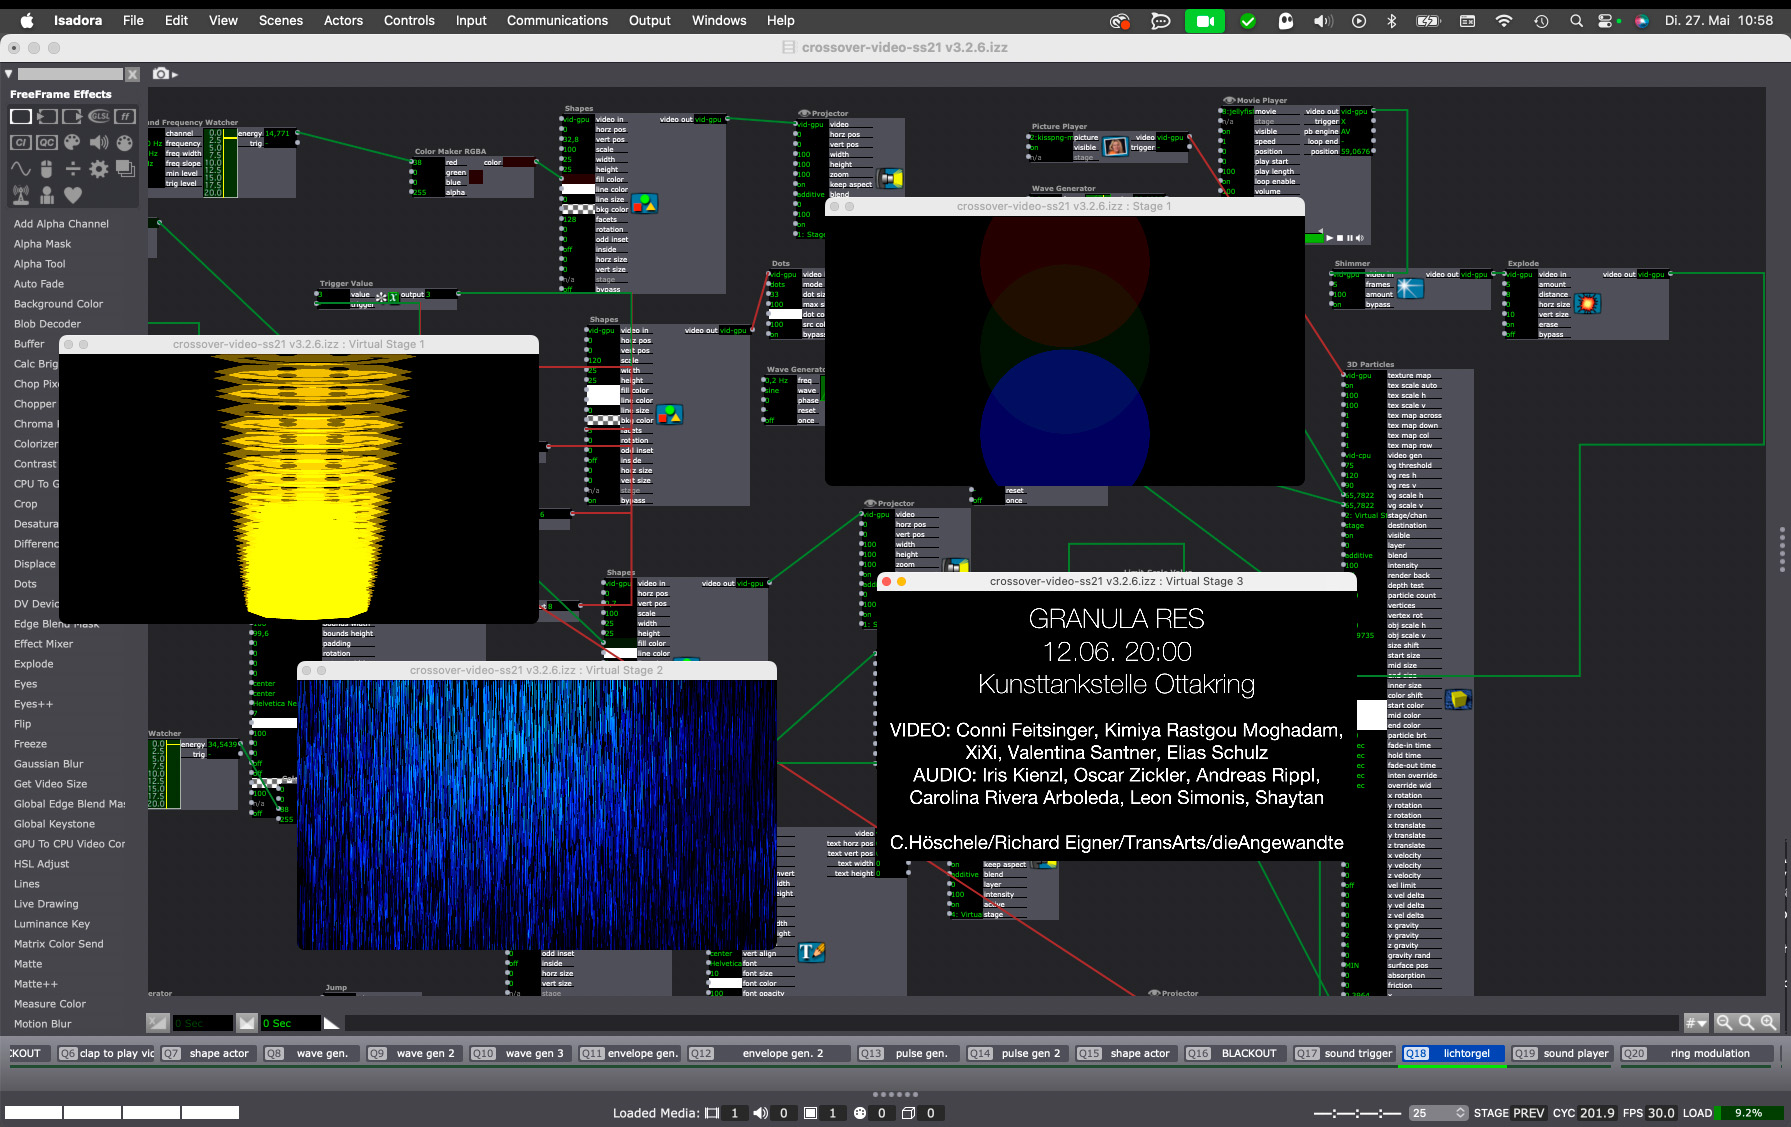Image resolution: width=1791 pixels, height=1127 pixels.
Task: Select the Quartz Composer (QC) filter icon
Action: (46, 143)
